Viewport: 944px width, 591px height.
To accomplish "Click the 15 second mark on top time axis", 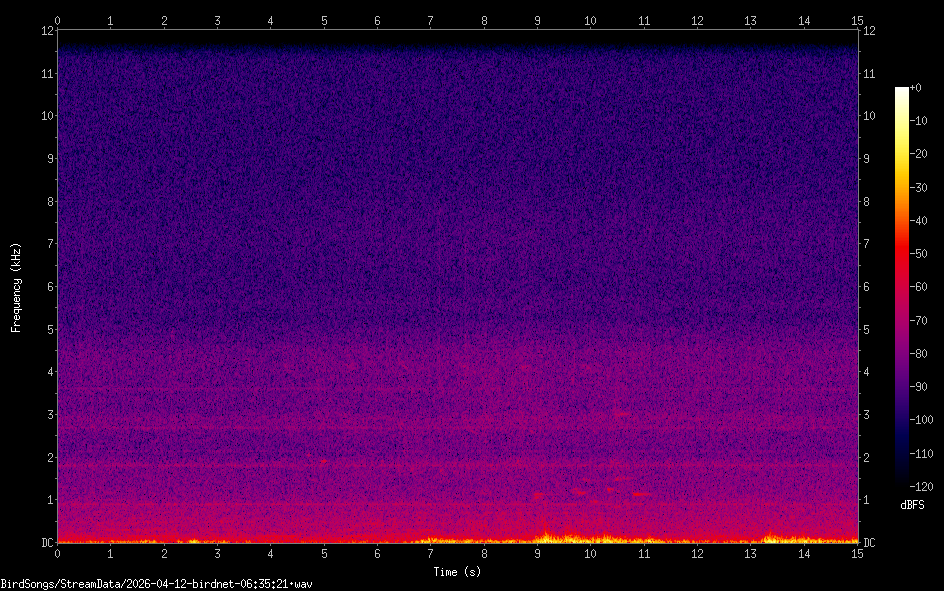I will [857, 20].
